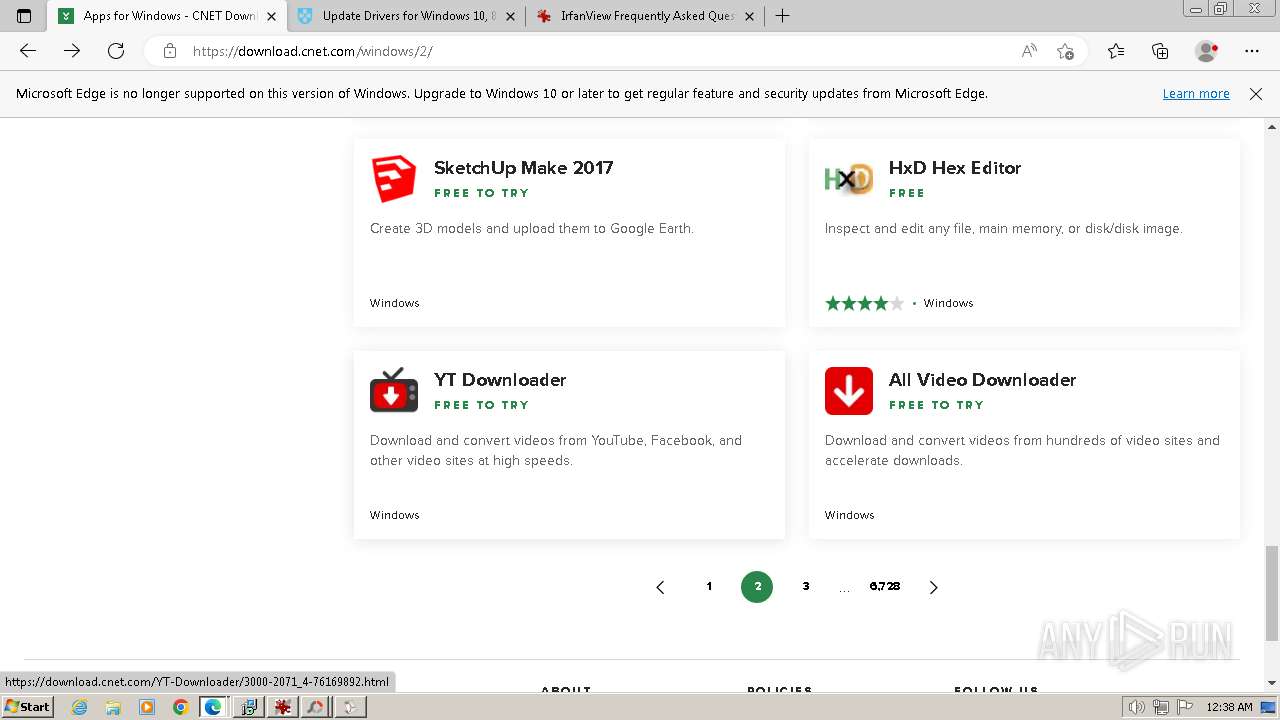Image resolution: width=1280 pixels, height=720 pixels.
Task: Click the network tray icon
Action: pyautogui.click(x=1161, y=707)
